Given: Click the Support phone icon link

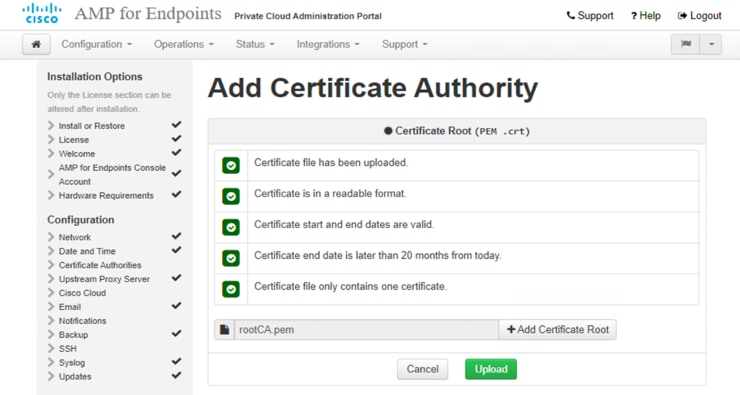Looking at the screenshot, I should pos(590,16).
